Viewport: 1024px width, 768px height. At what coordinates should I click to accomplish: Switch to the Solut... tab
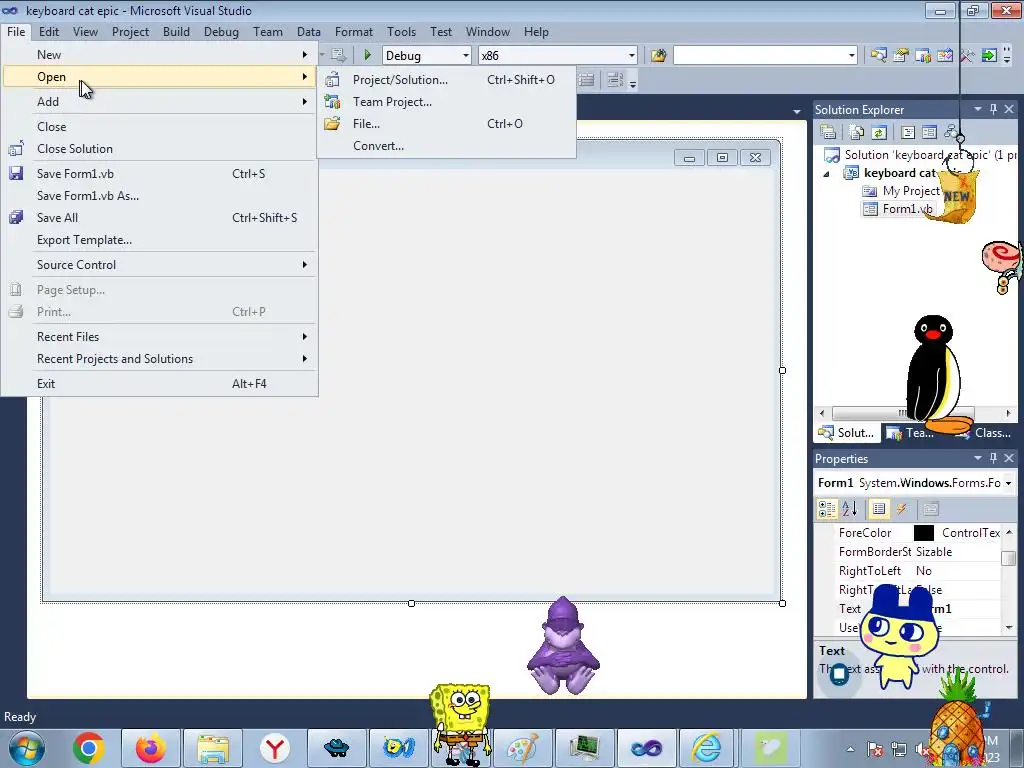click(846, 432)
